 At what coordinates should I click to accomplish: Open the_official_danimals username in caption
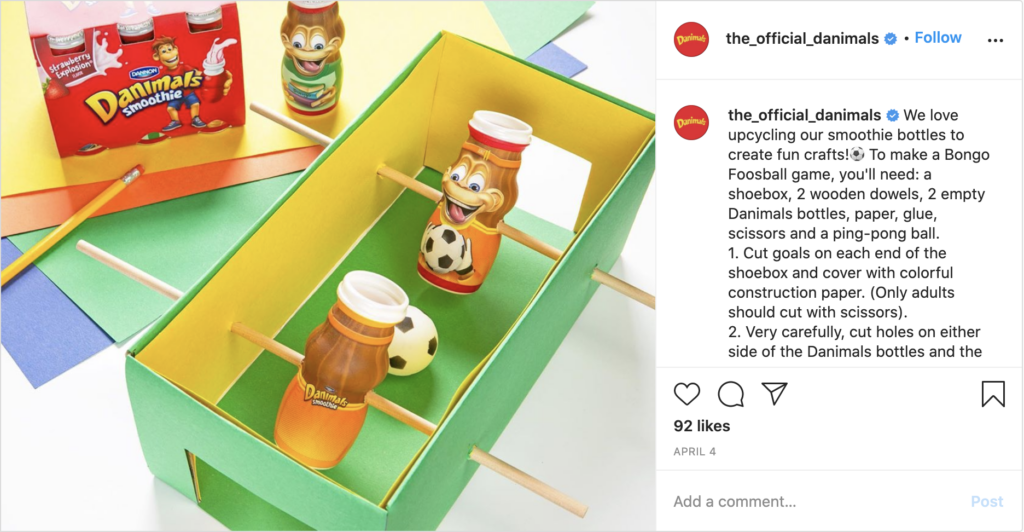(x=805, y=115)
